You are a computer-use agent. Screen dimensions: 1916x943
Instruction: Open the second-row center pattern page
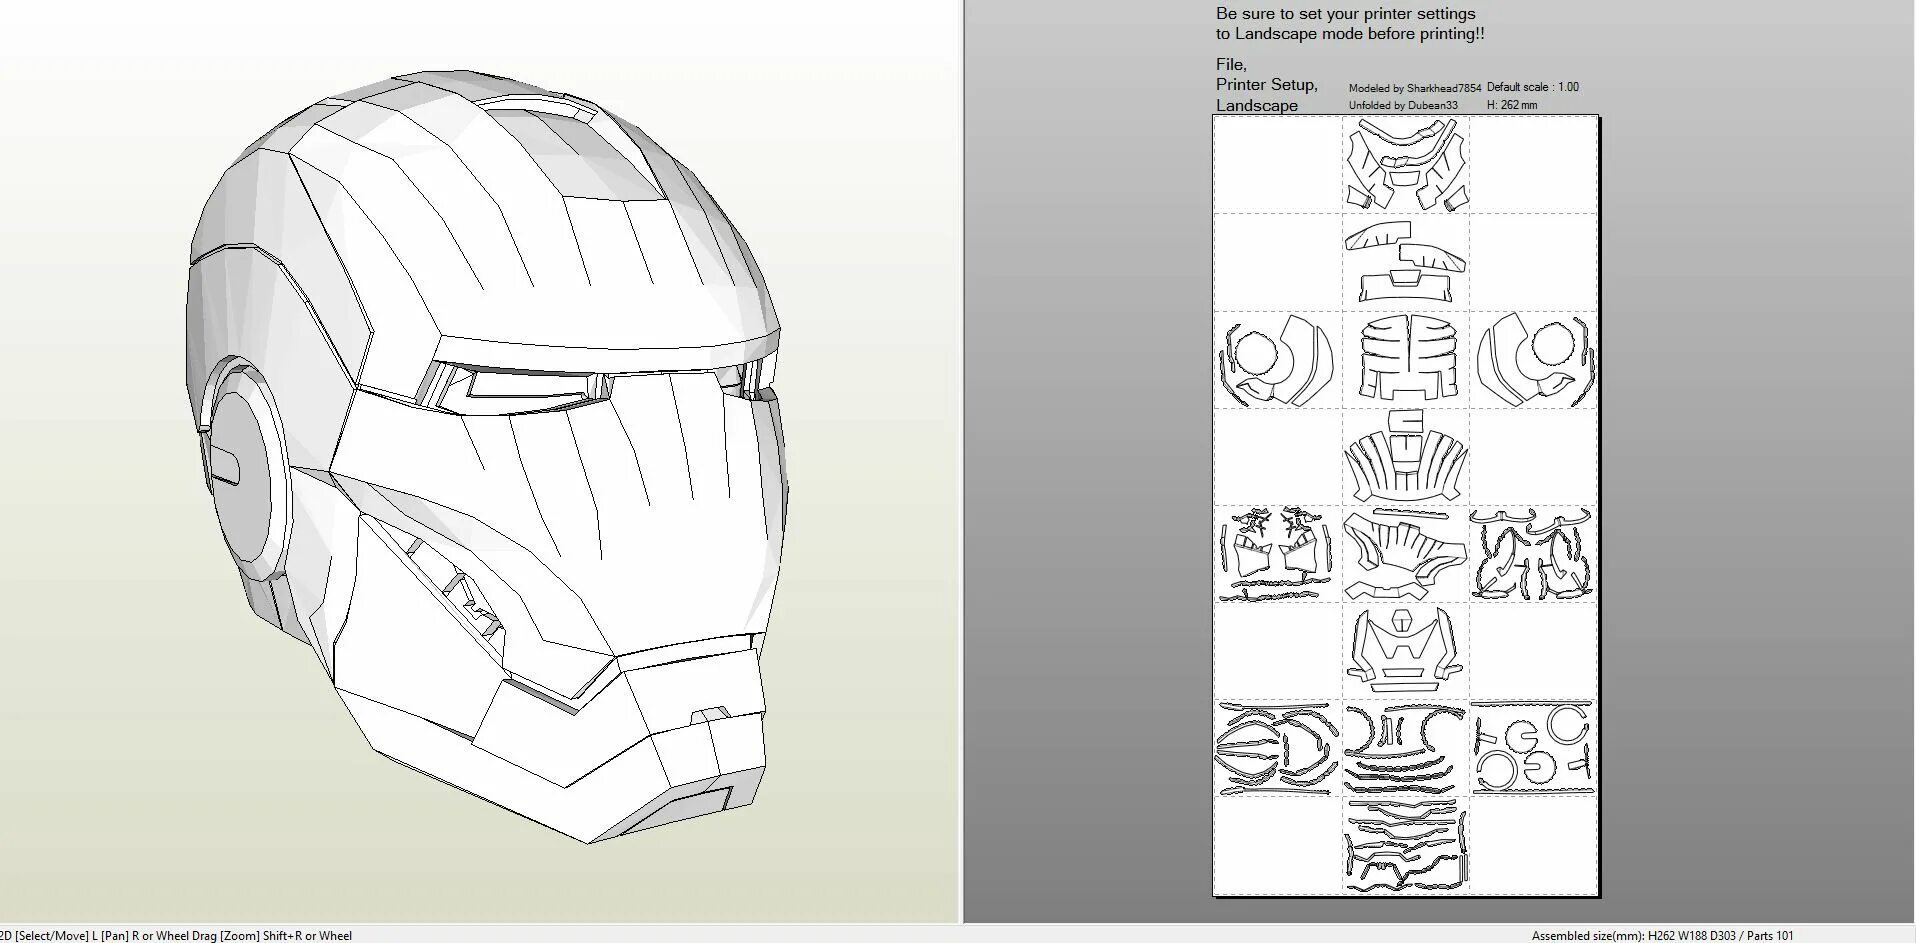point(1406,262)
